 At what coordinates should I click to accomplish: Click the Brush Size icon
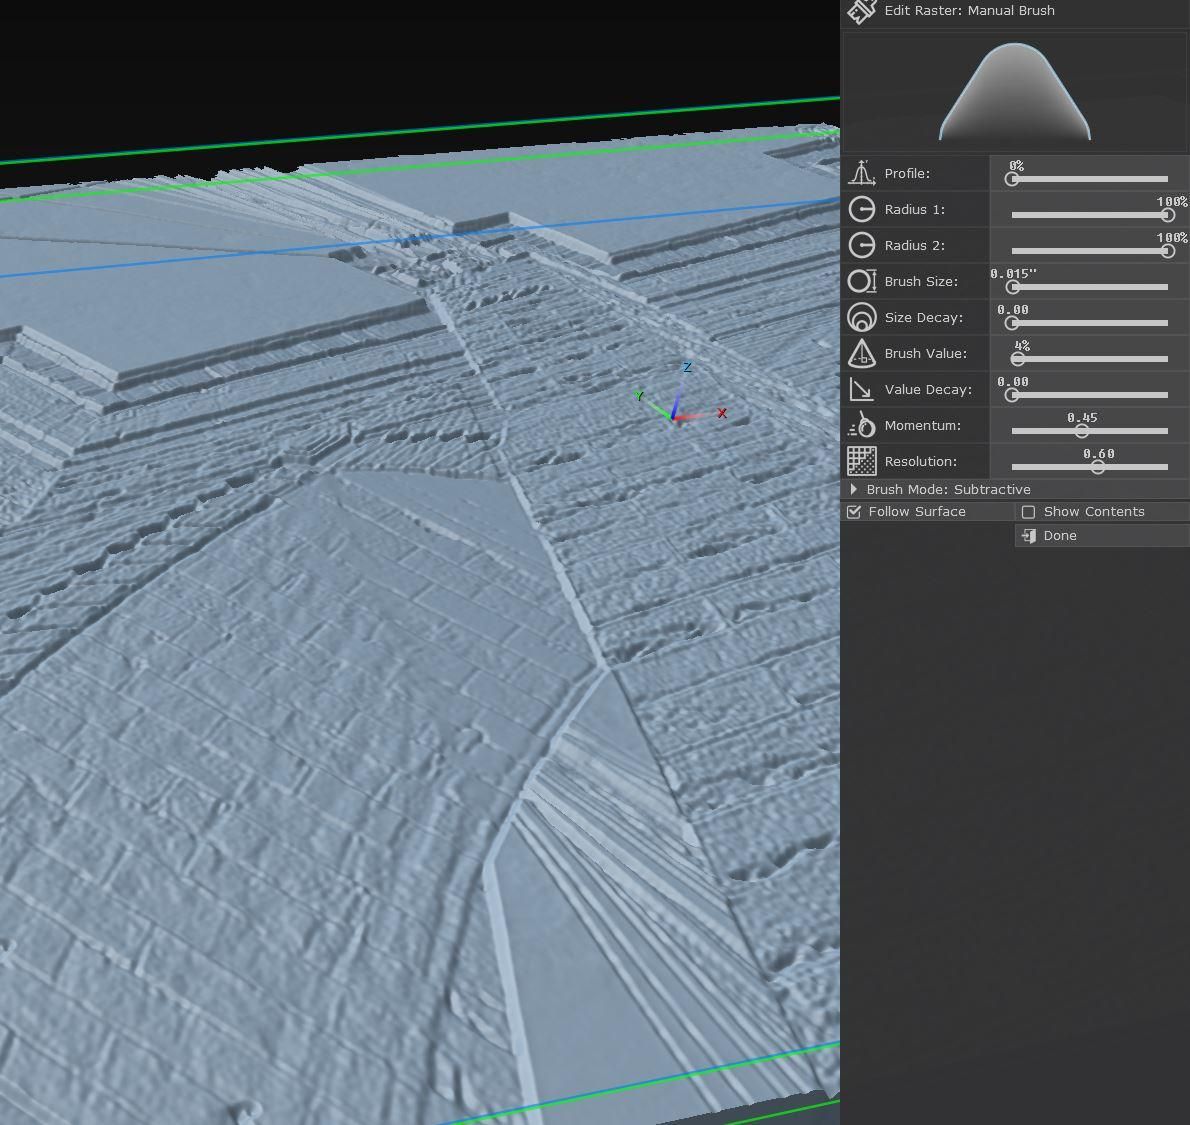pyautogui.click(x=861, y=281)
